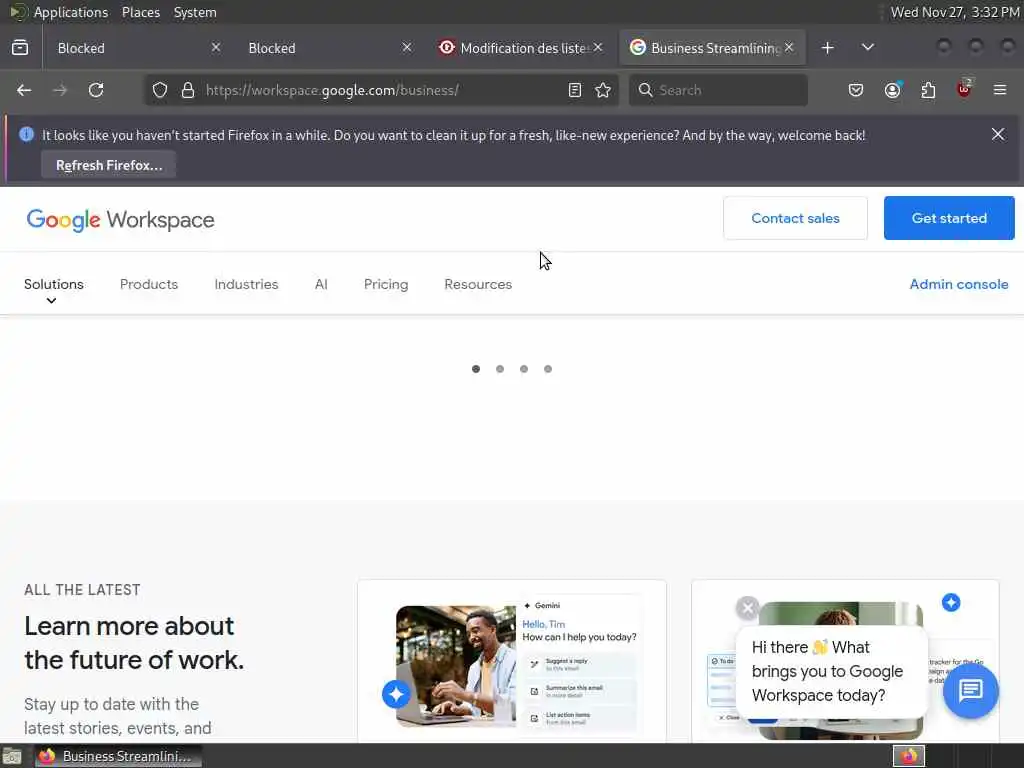Image resolution: width=1024 pixels, height=768 pixels.
Task: Open the Firefox View icon
Action: (x=20, y=48)
